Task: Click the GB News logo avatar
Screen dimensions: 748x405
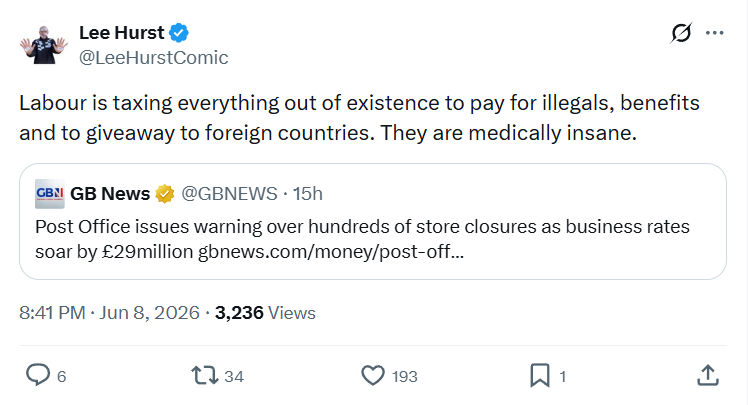Action: 50,194
